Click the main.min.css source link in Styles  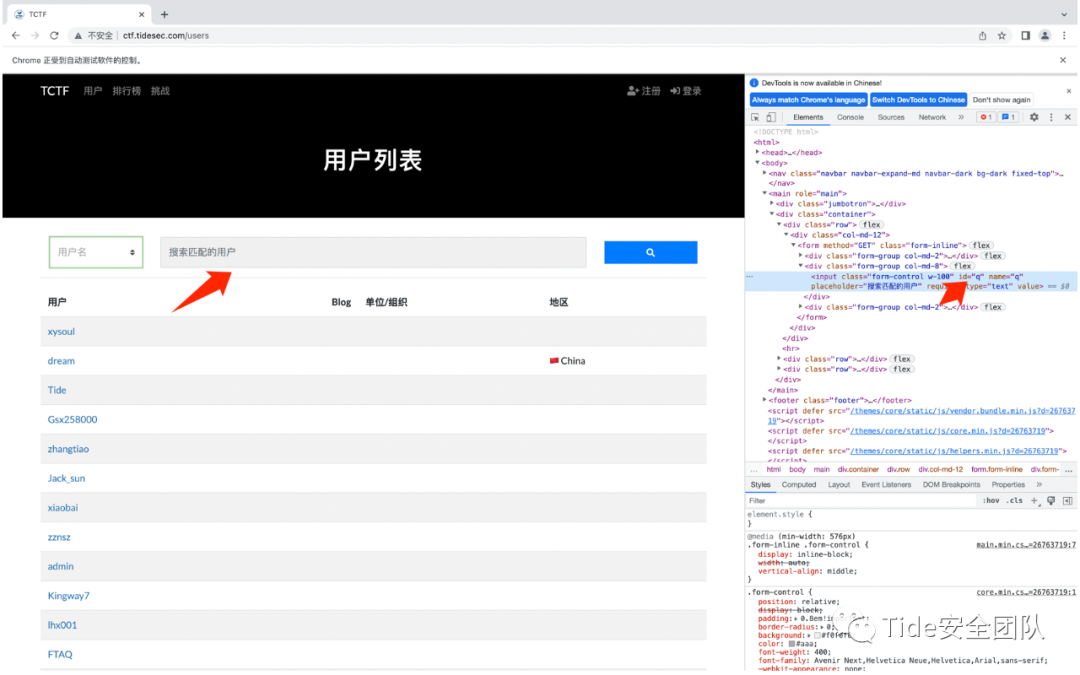tap(1026, 545)
